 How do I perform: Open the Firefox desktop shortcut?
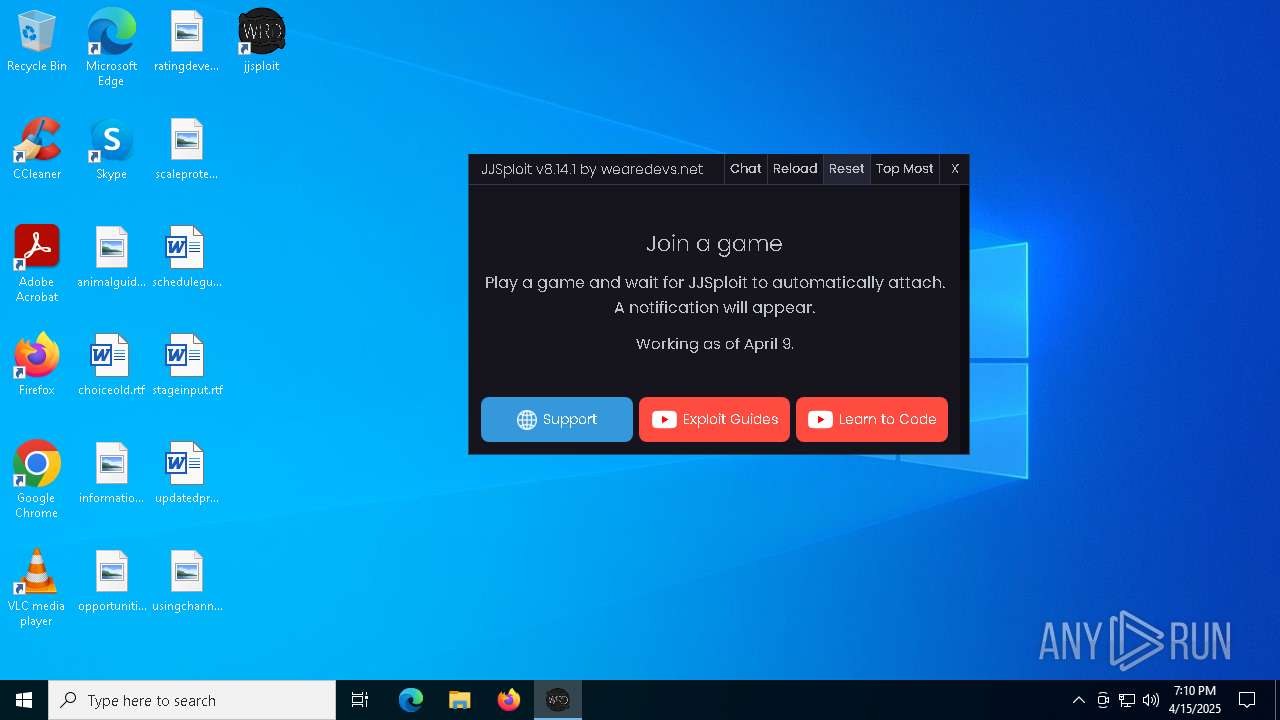37,366
